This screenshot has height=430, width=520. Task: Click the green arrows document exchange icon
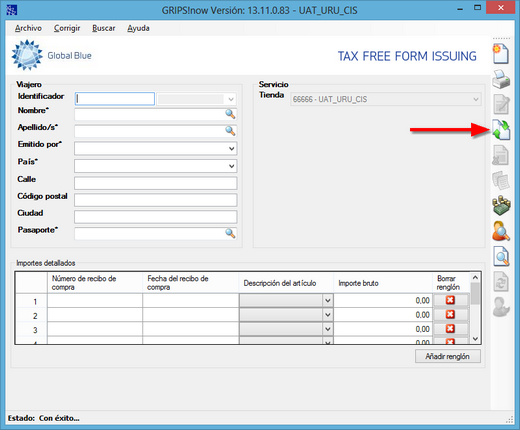click(501, 130)
